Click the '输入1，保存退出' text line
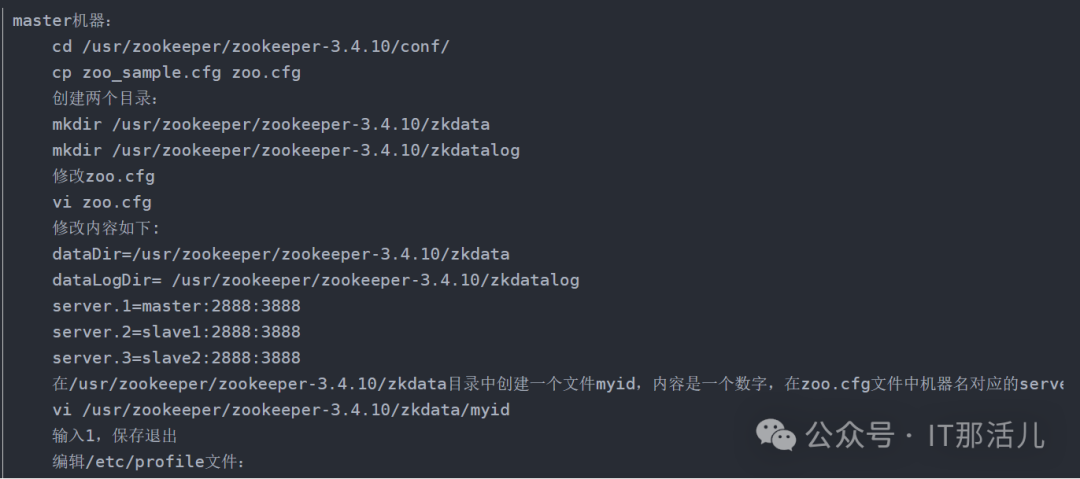 coord(116,436)
